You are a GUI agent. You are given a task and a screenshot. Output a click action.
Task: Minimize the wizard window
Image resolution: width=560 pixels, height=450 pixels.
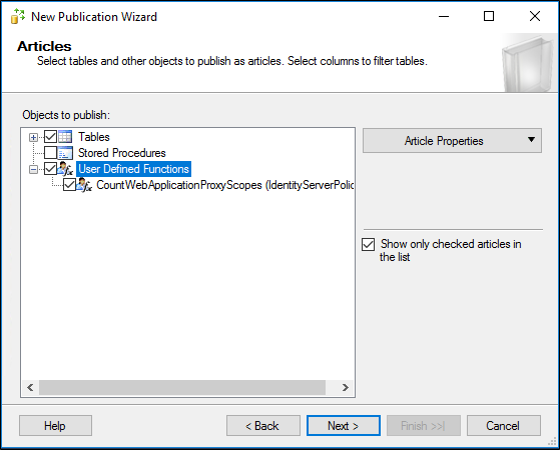pos(444,16)
